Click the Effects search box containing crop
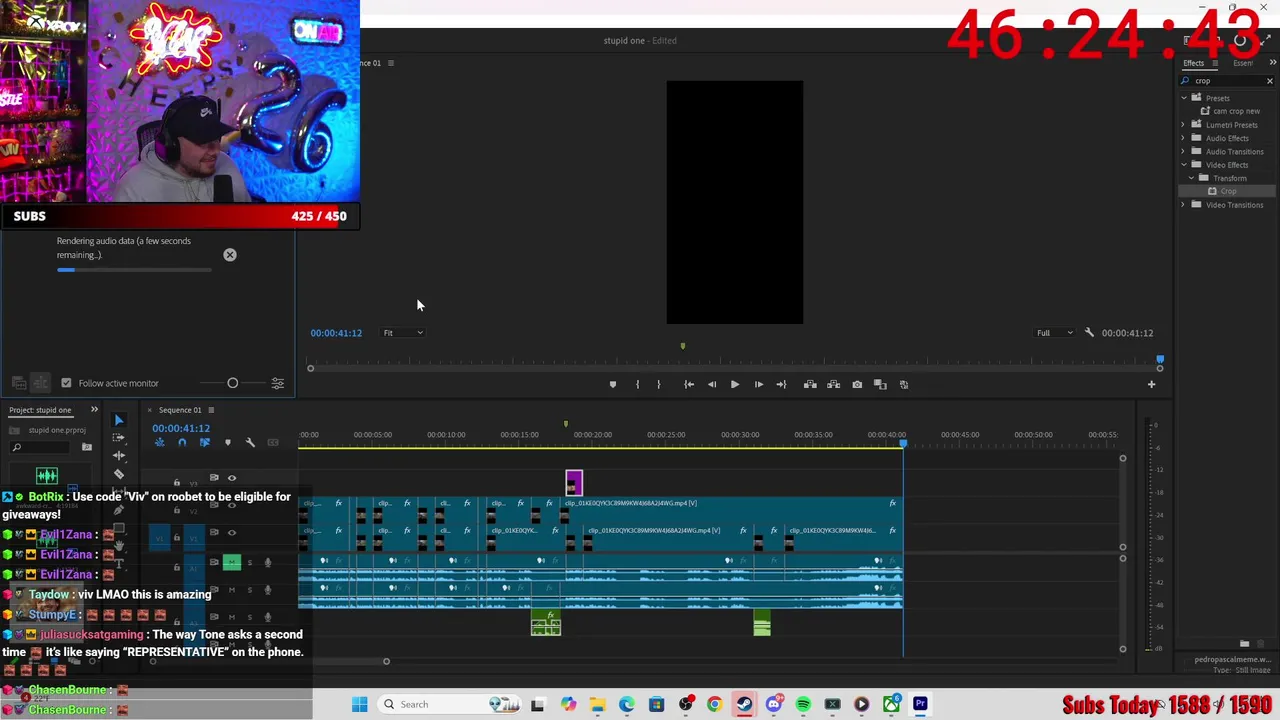 coord(1227,81)
